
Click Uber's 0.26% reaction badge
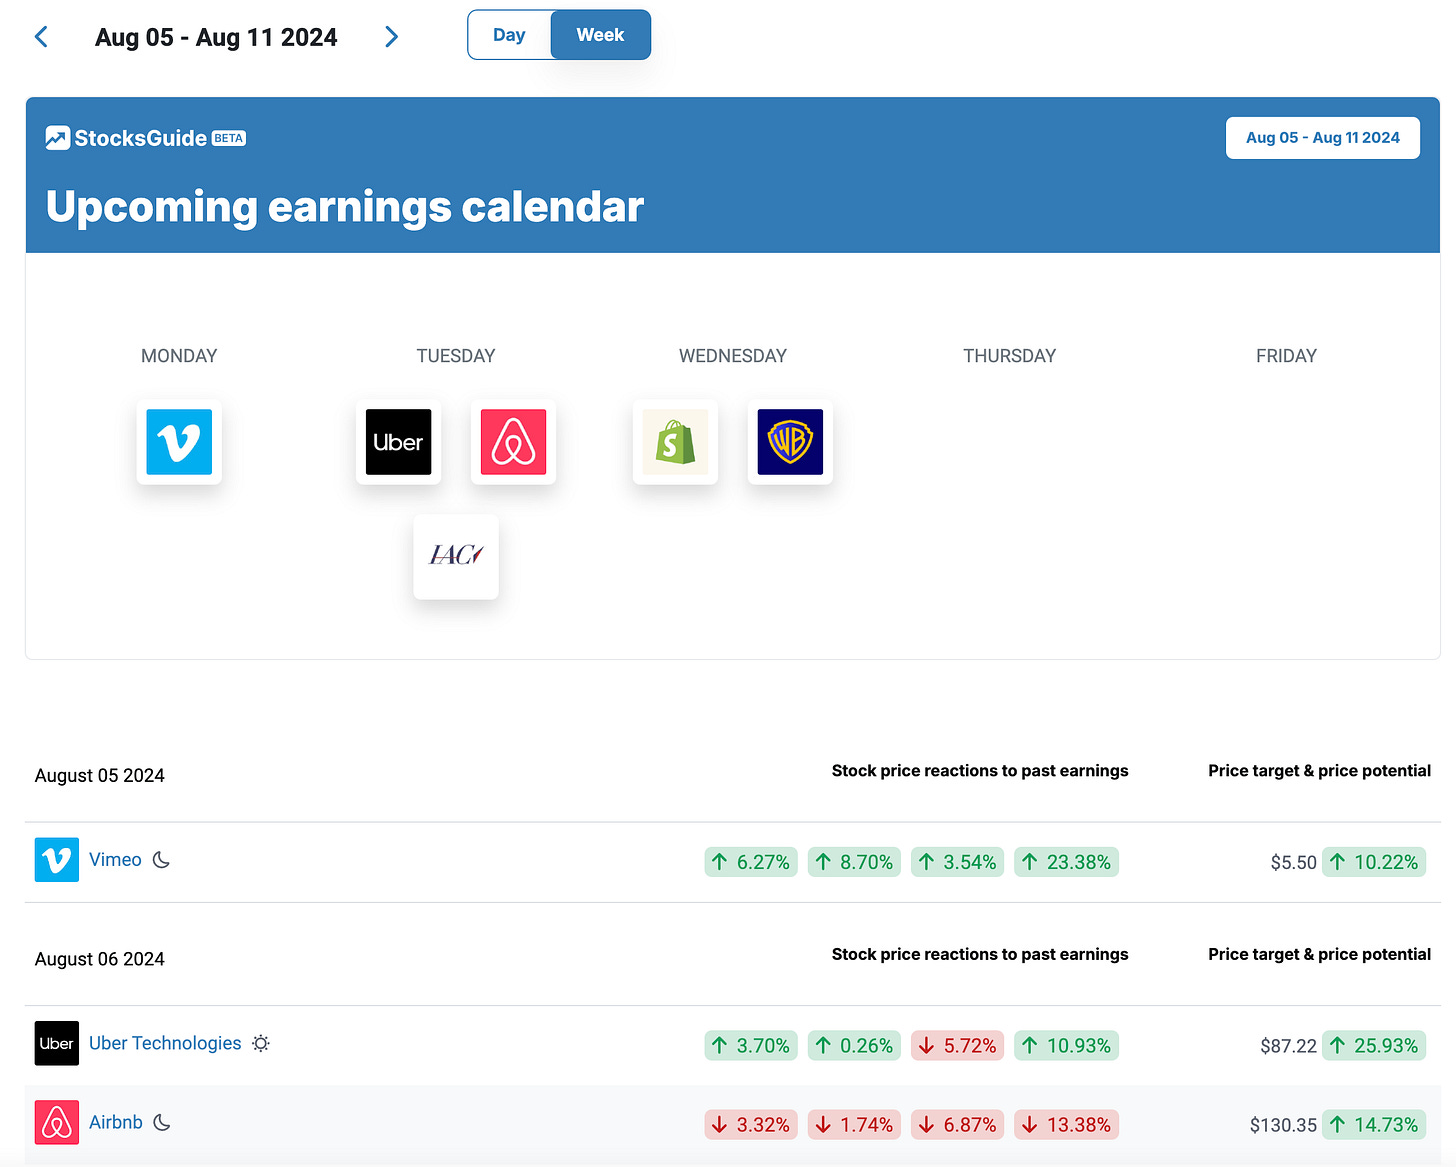[x=854, y=1045]
